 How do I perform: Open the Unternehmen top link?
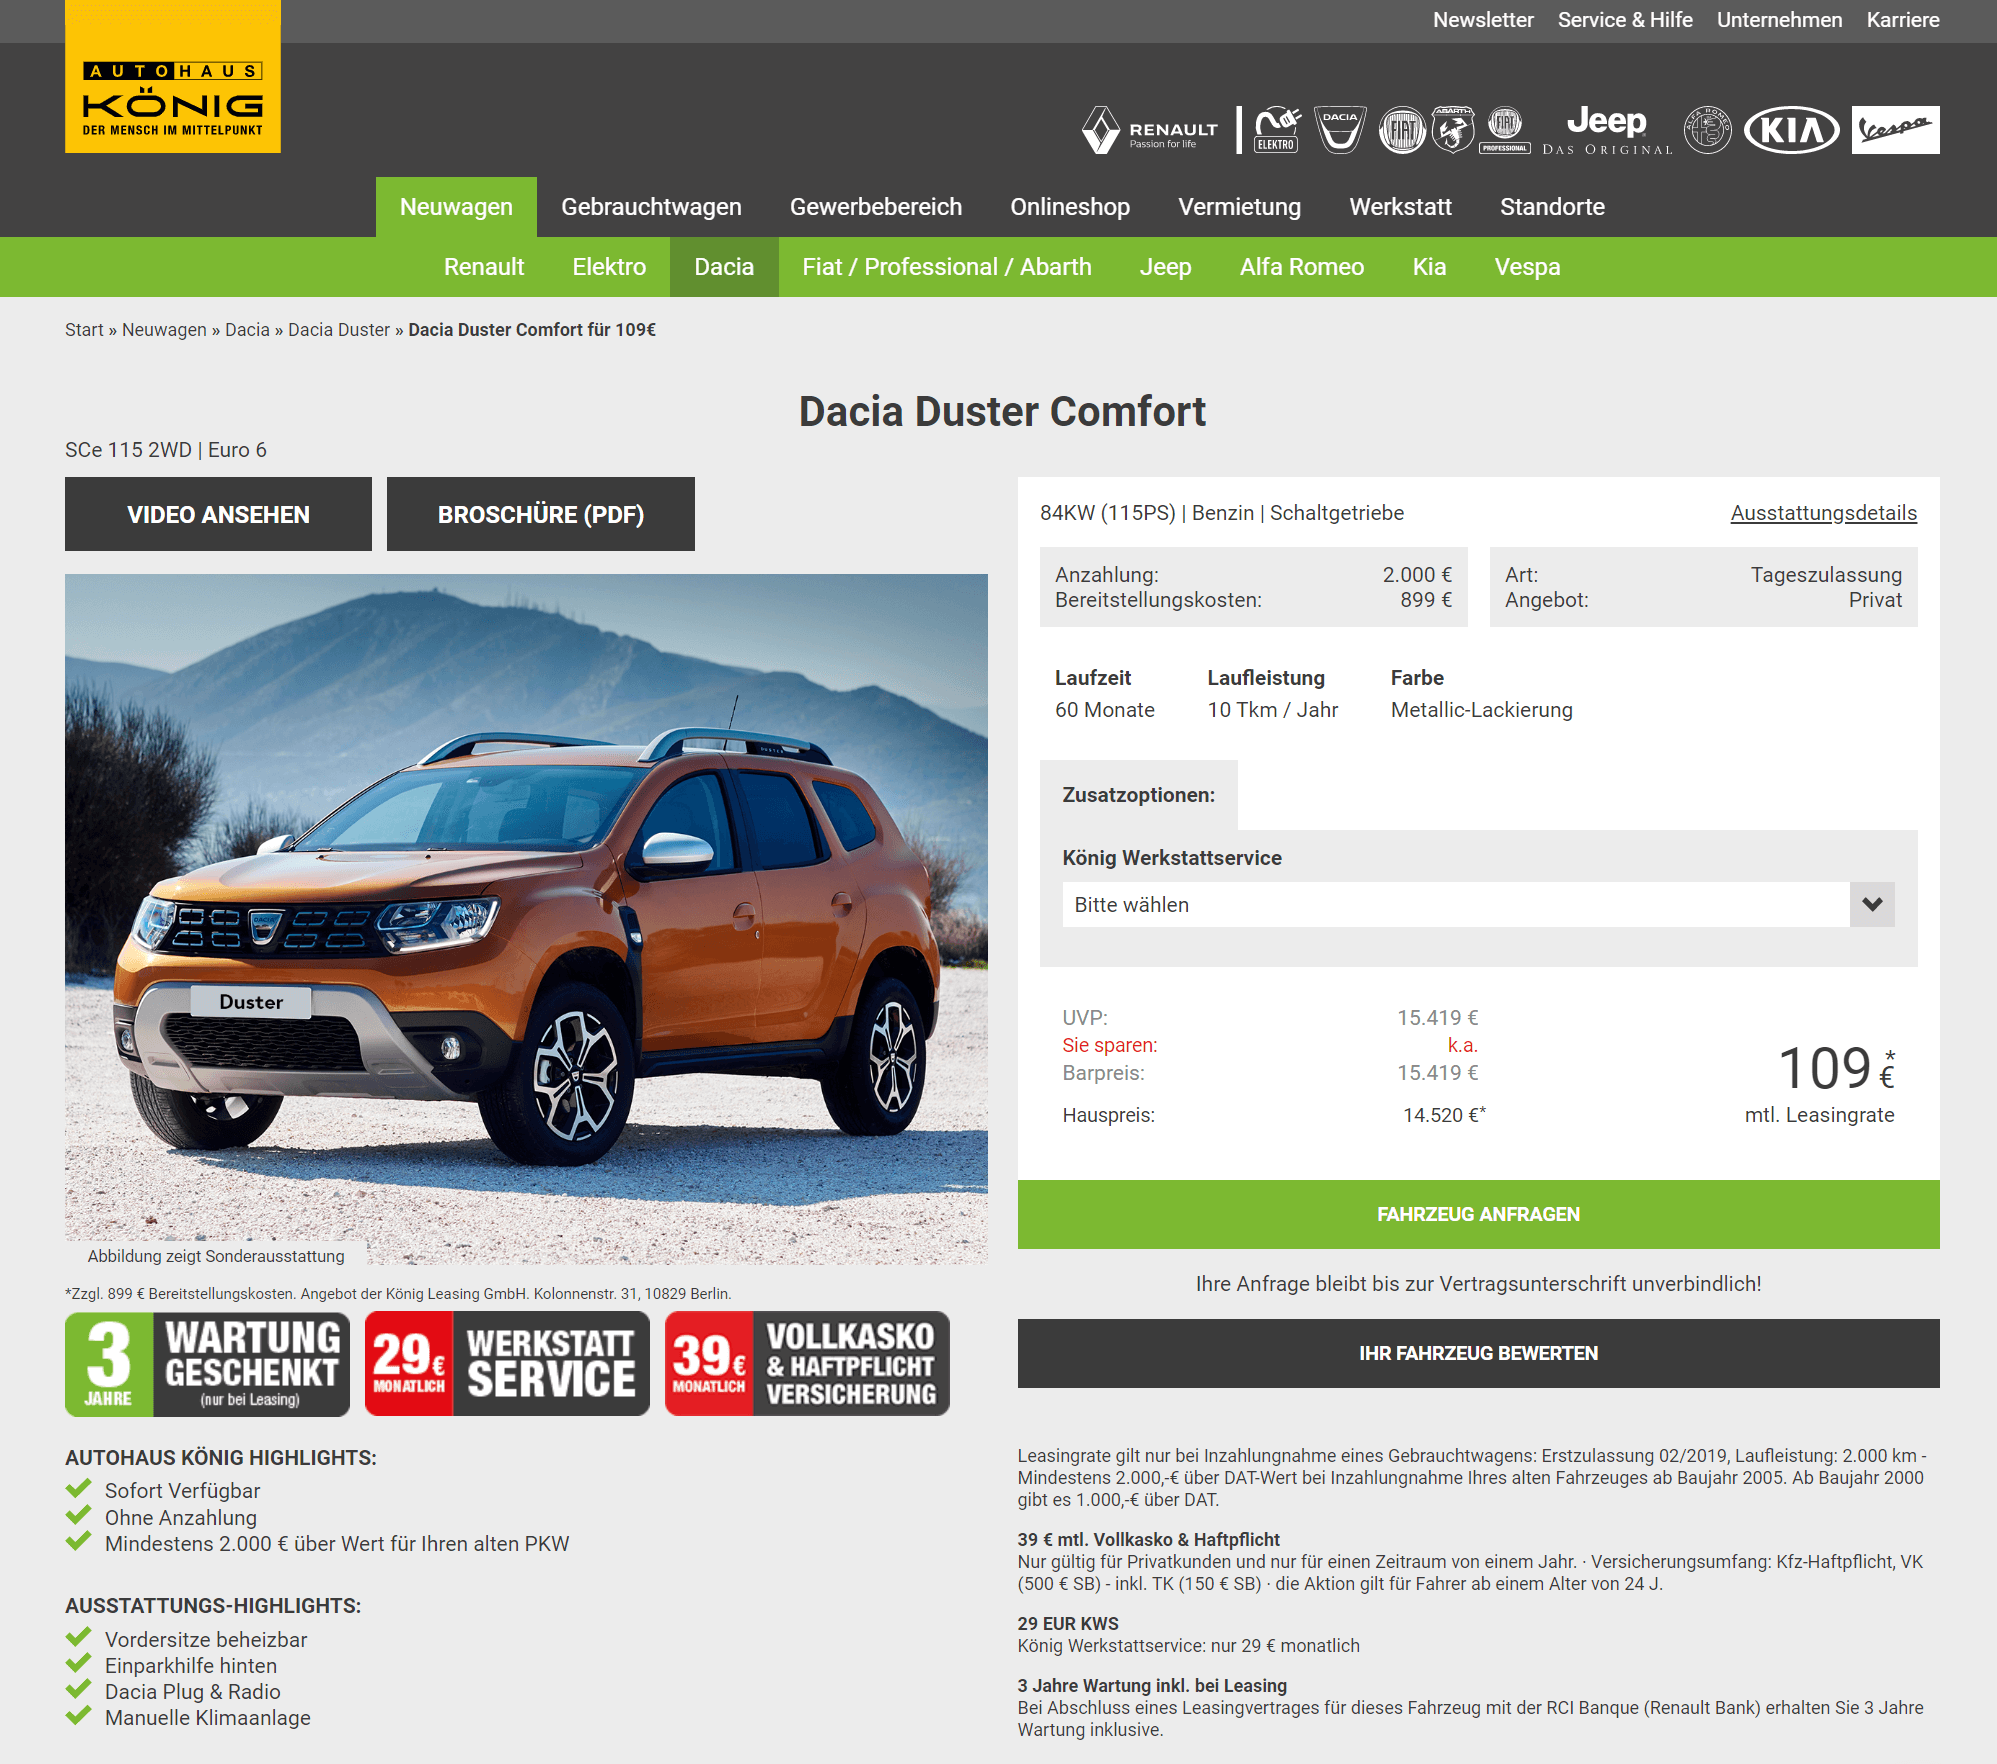(1779, 20)
